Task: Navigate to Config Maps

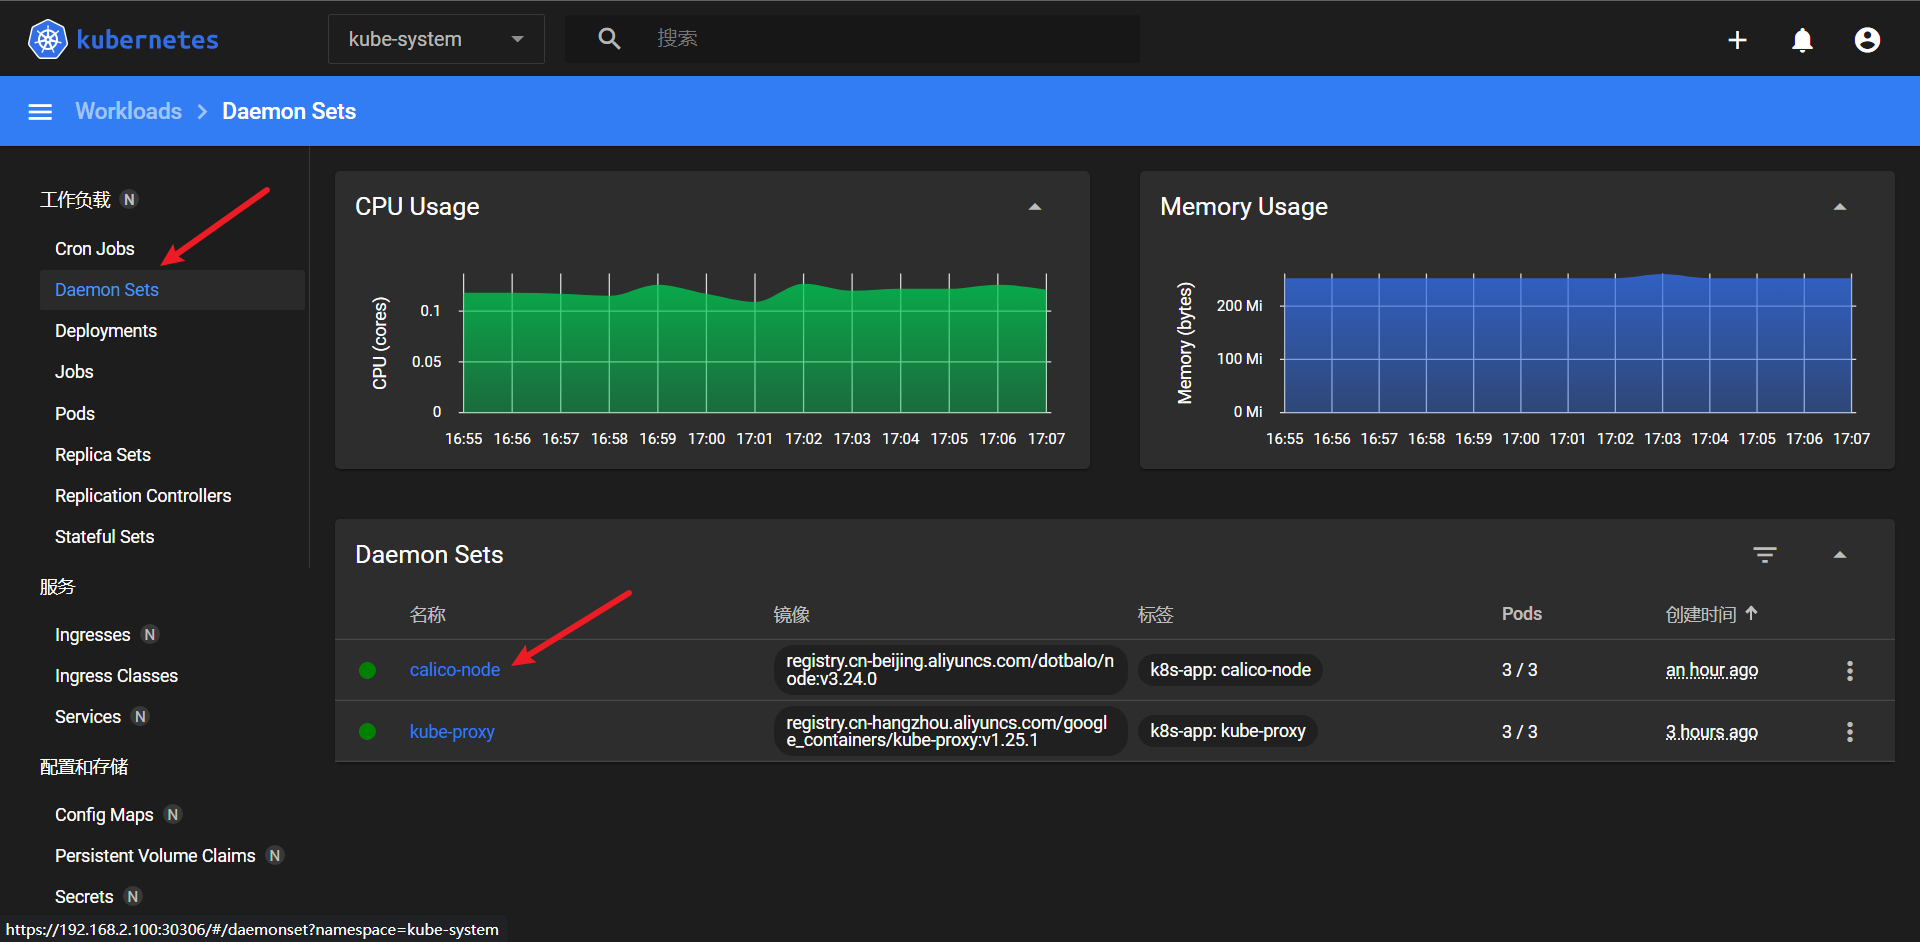Action: pyautogui.click(x=104, y=815)
